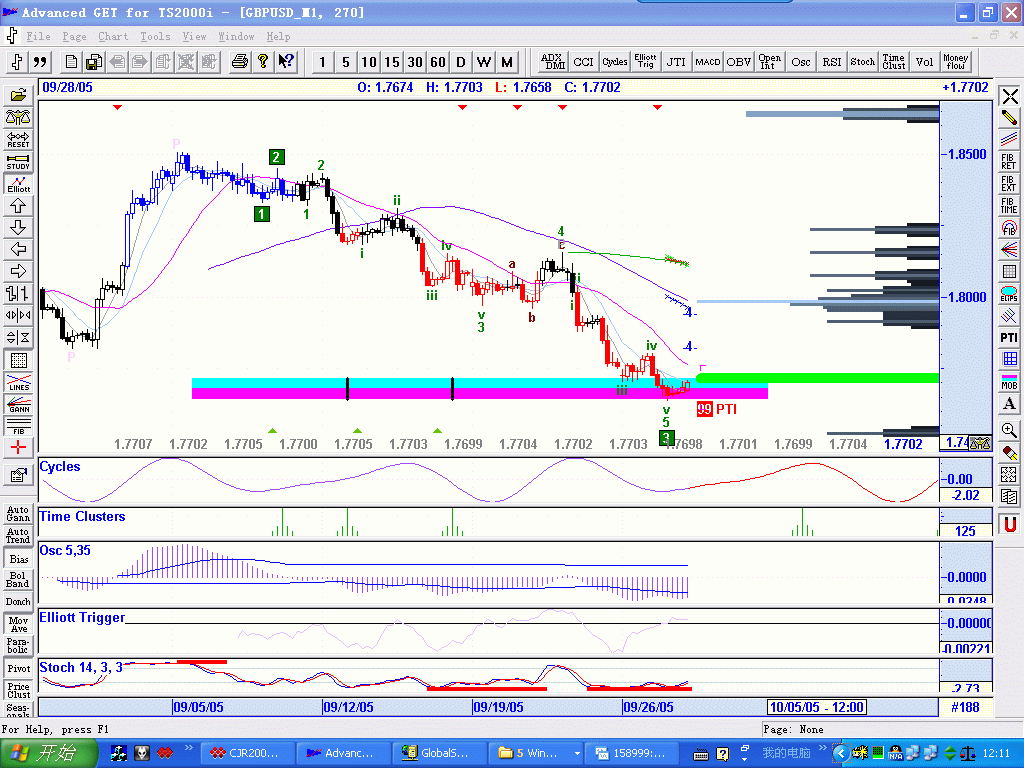Click the ELIPS ellipse tool

pos(1009,294)
